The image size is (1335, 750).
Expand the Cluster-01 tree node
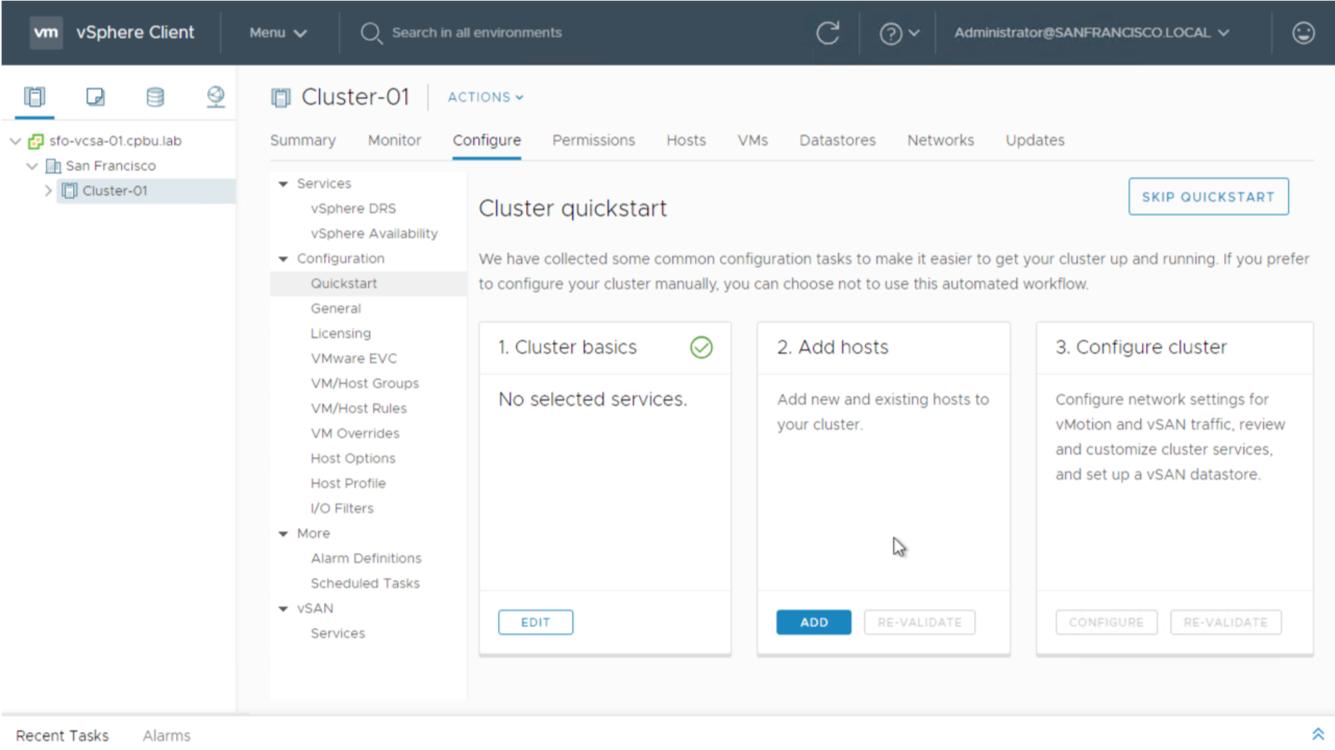point(49,191)
